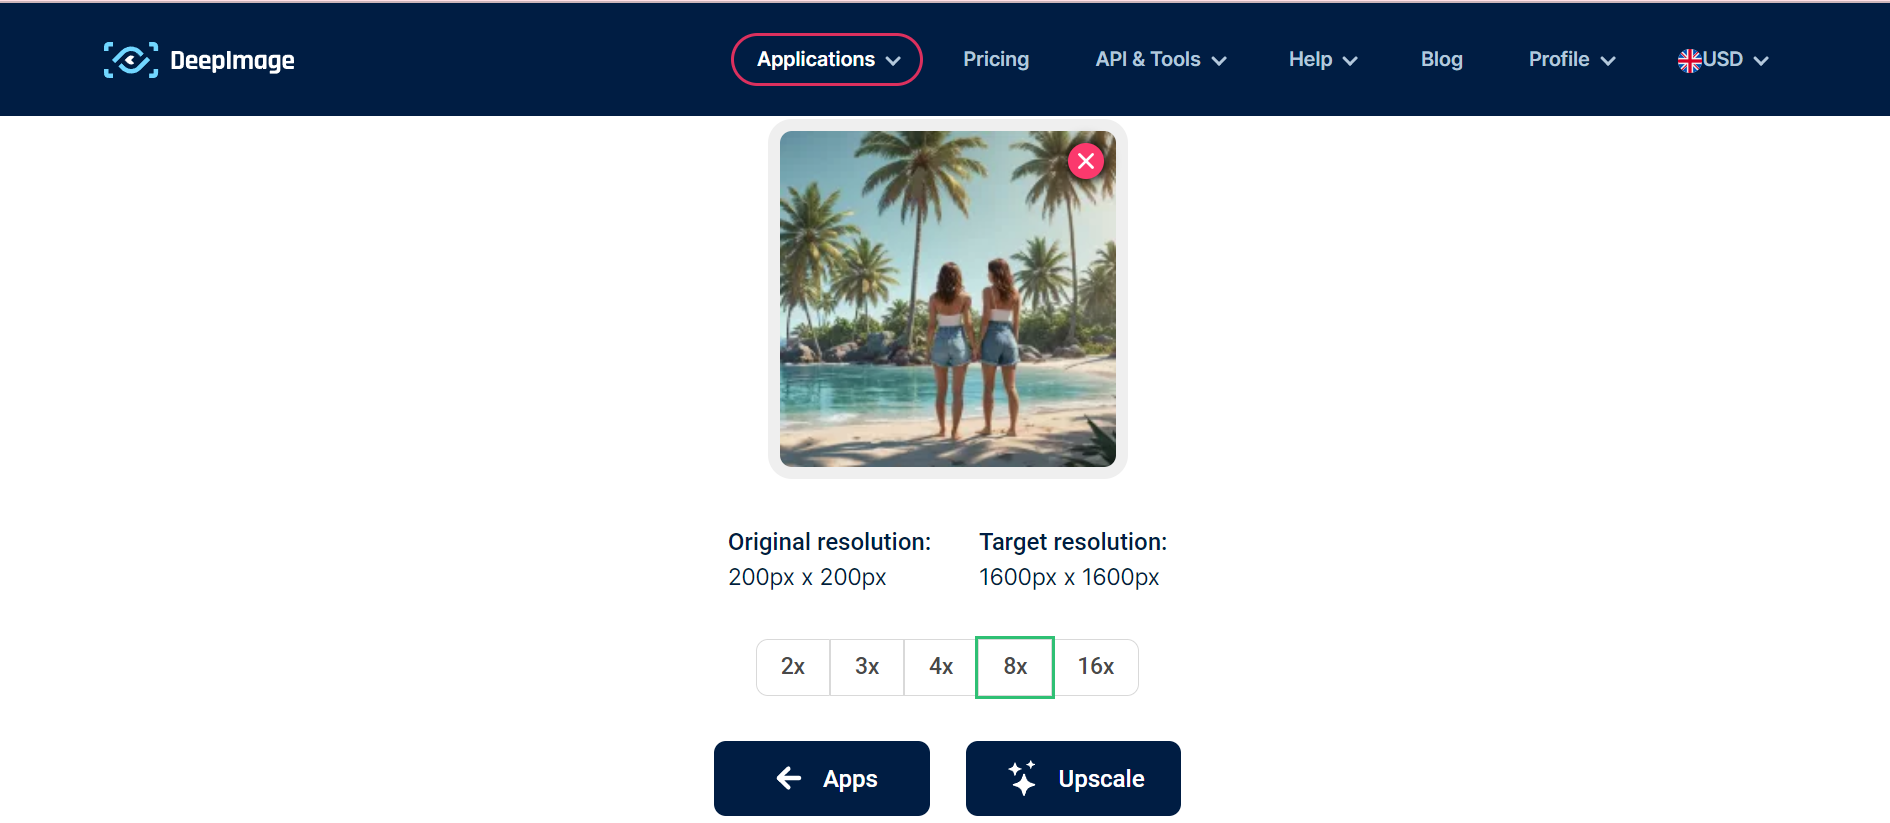
Task: Switch to the 4x scale setting
Action: 940,666
